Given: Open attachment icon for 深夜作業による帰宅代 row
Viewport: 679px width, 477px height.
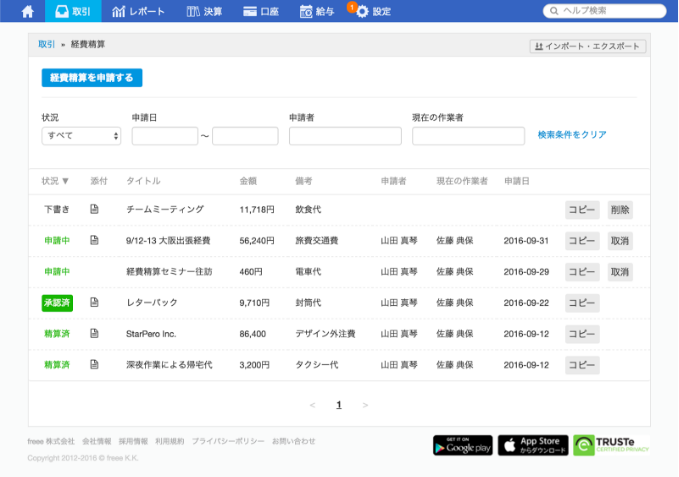Looking at the screenshot, I should pos(95,365).
